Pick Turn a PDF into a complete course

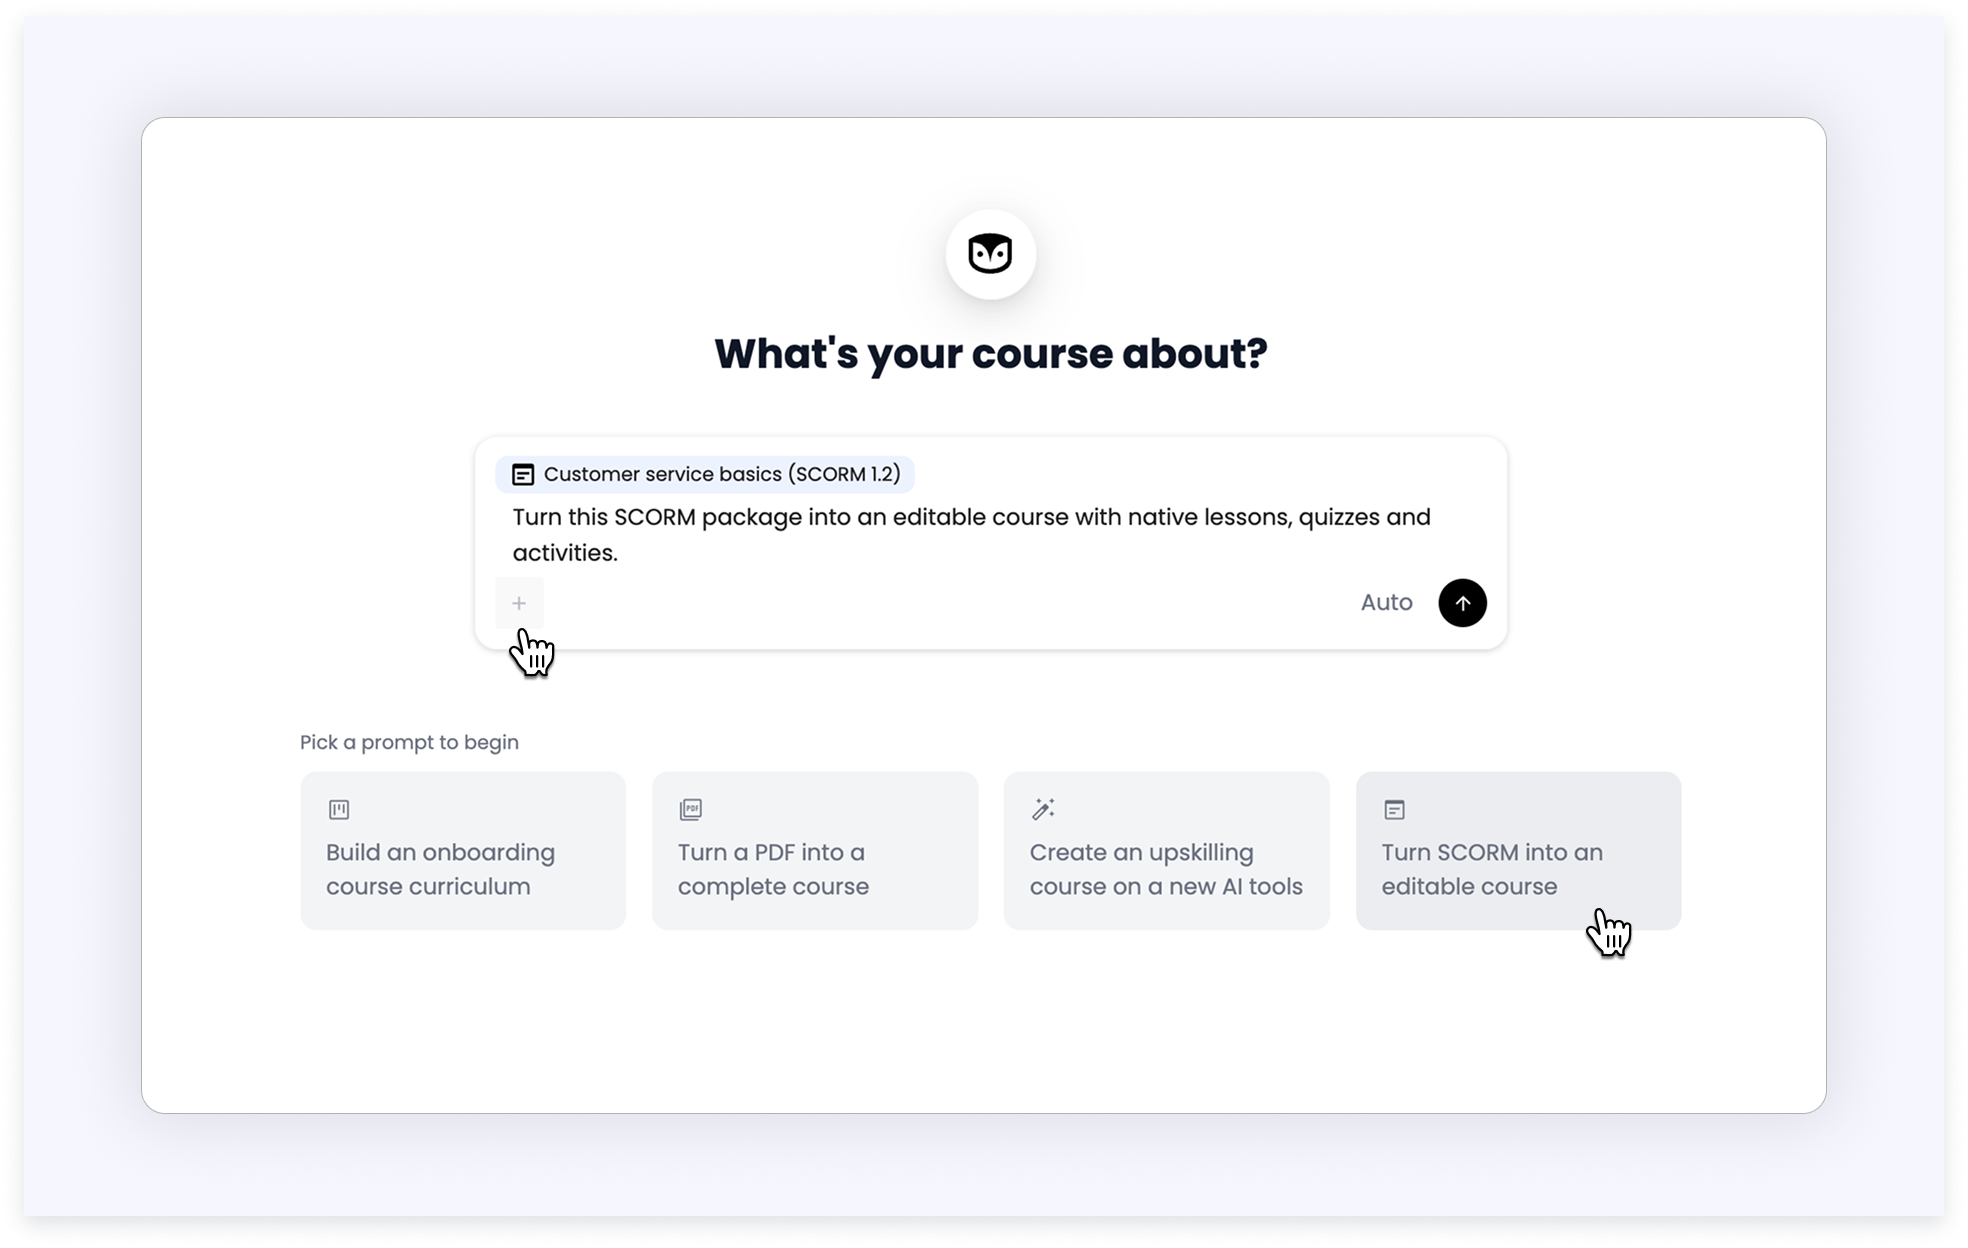[815, 850]
